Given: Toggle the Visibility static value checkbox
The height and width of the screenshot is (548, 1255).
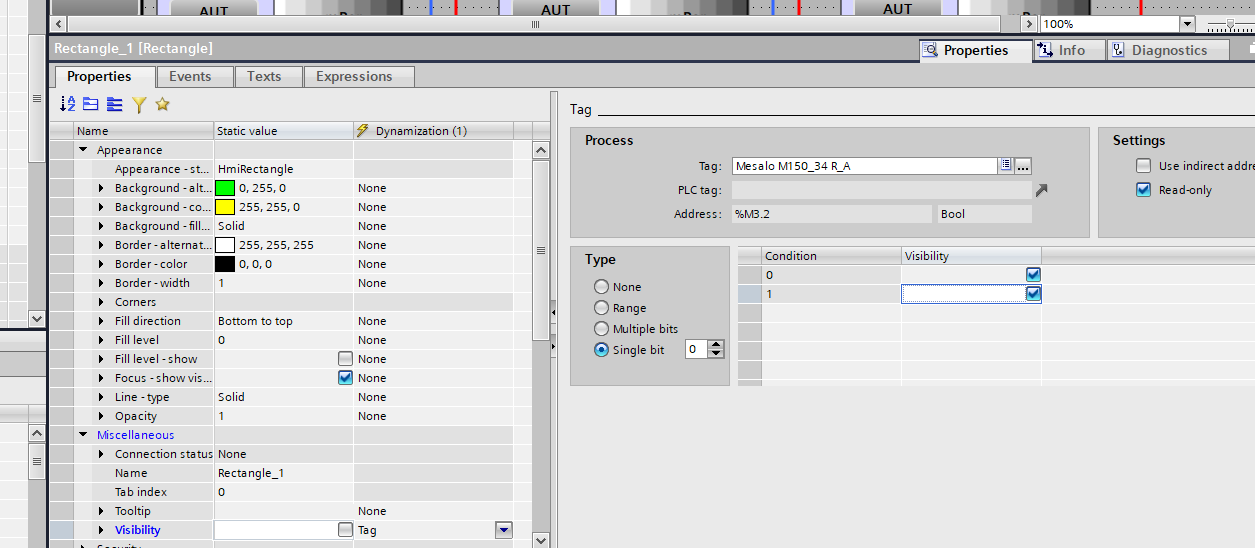Looking at the screenshot, I should coord(345,530).
